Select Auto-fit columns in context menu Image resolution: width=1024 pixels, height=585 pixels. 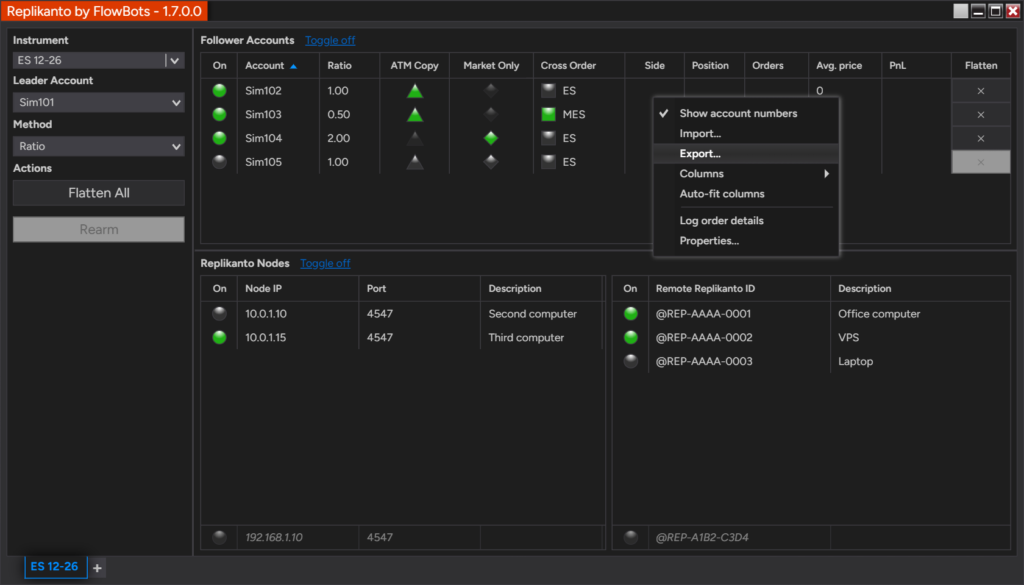(746, 194)
